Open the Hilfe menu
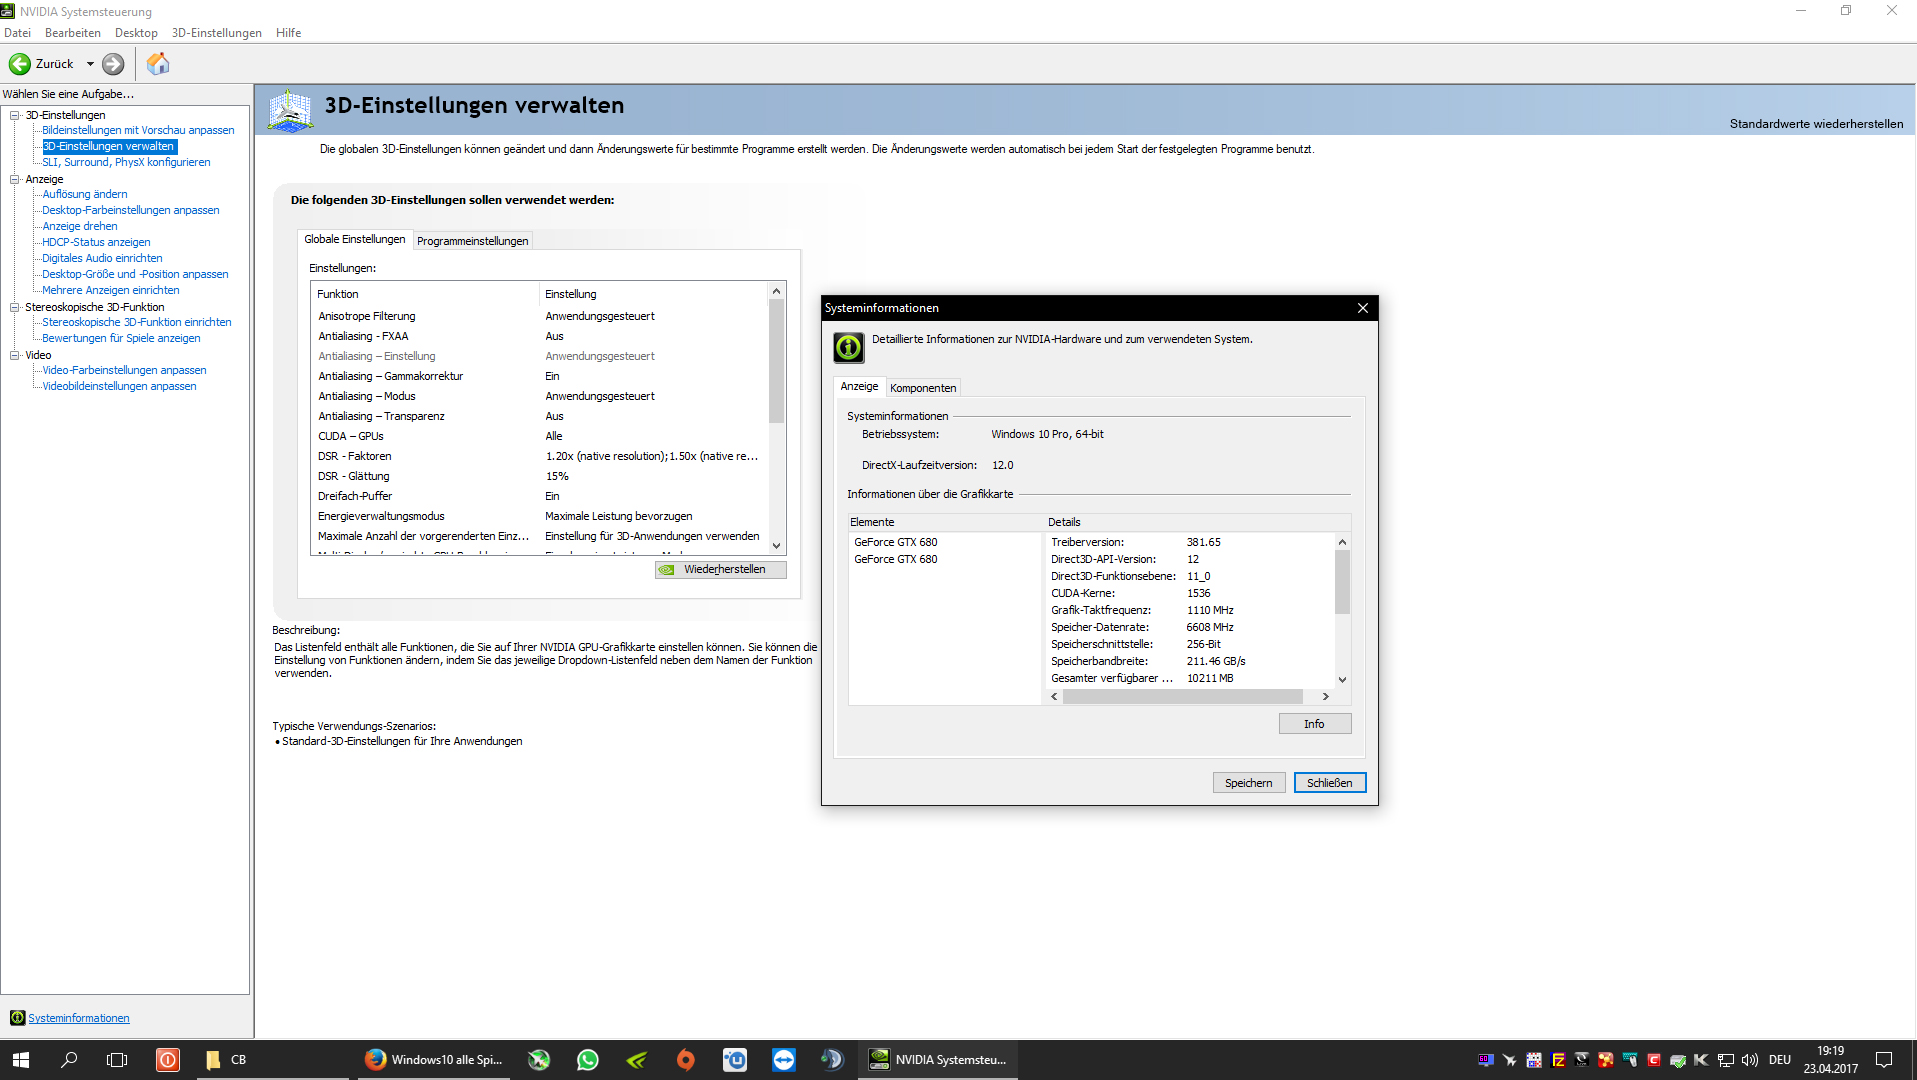The width and height of the screenshot is (1917, 1080). (x=288, y=33)
